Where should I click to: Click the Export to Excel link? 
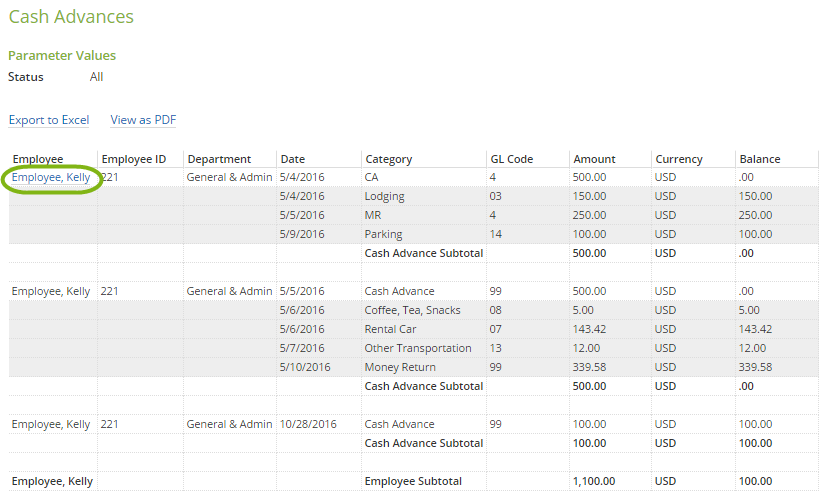pos(49,120)
